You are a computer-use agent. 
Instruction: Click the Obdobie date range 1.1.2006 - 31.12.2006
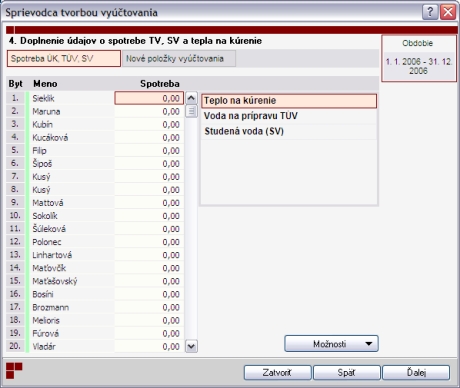pos(419,66)
